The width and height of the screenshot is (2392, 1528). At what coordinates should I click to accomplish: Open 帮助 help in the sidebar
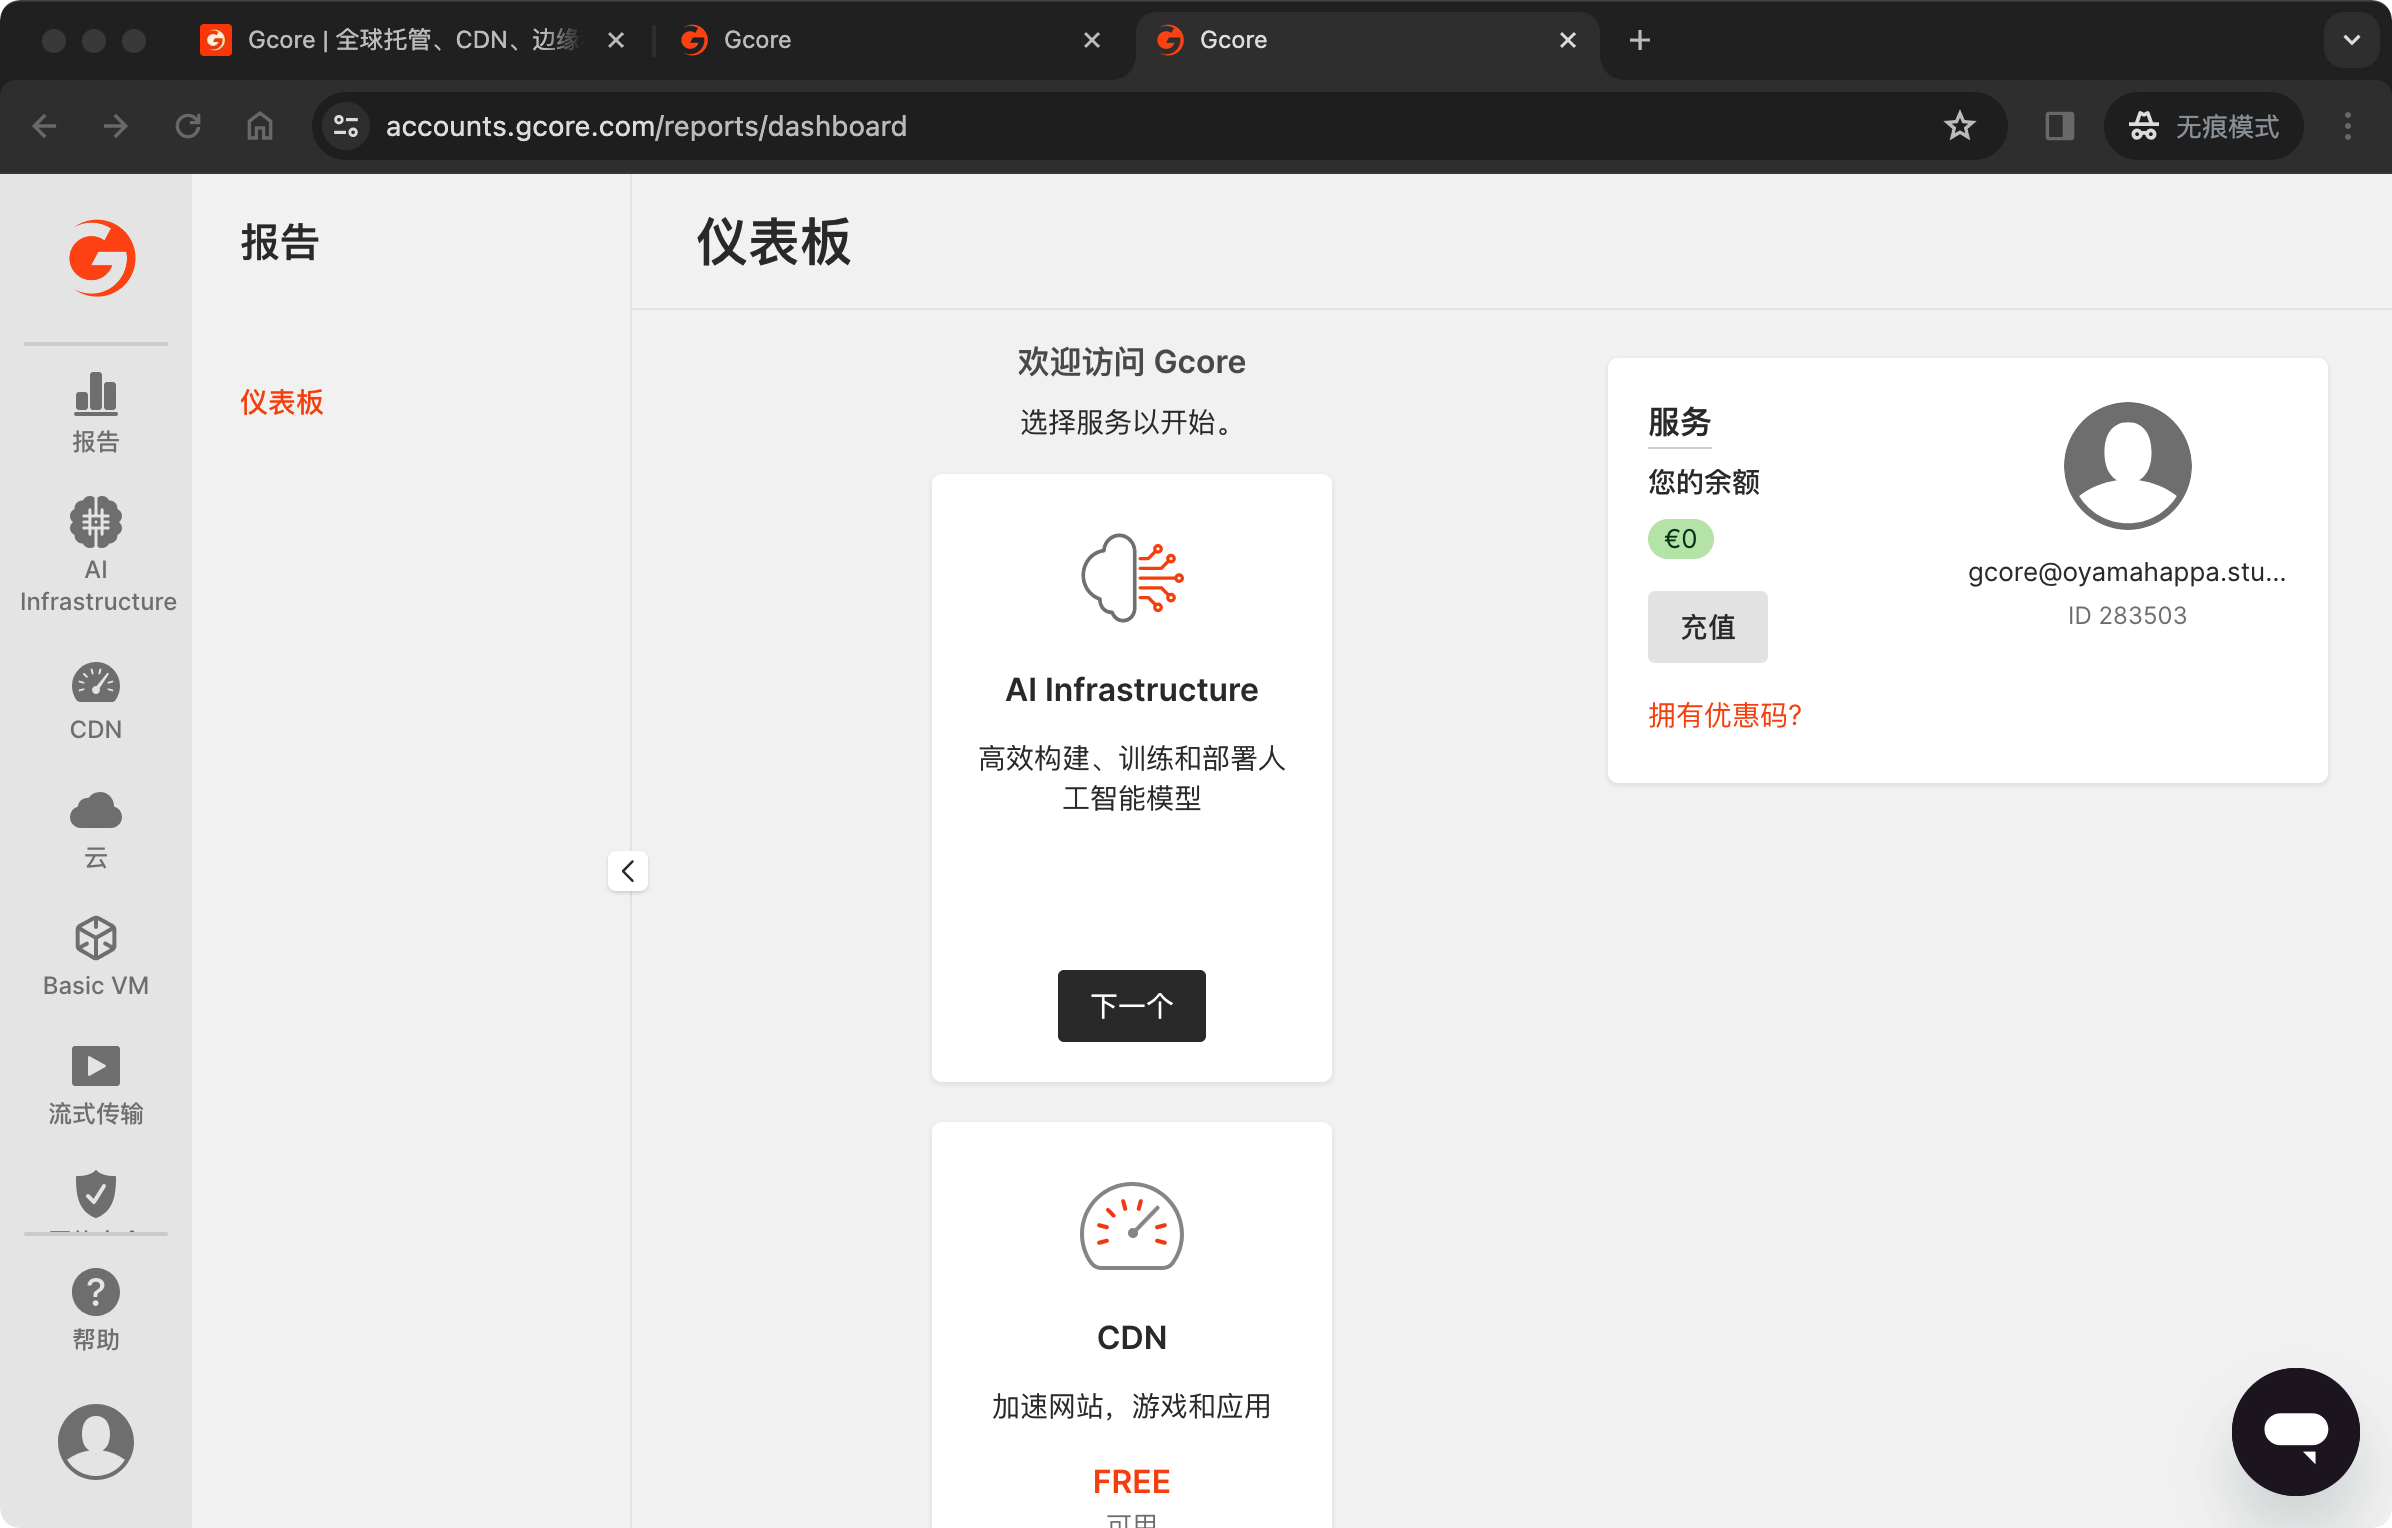click(96, 1310)
